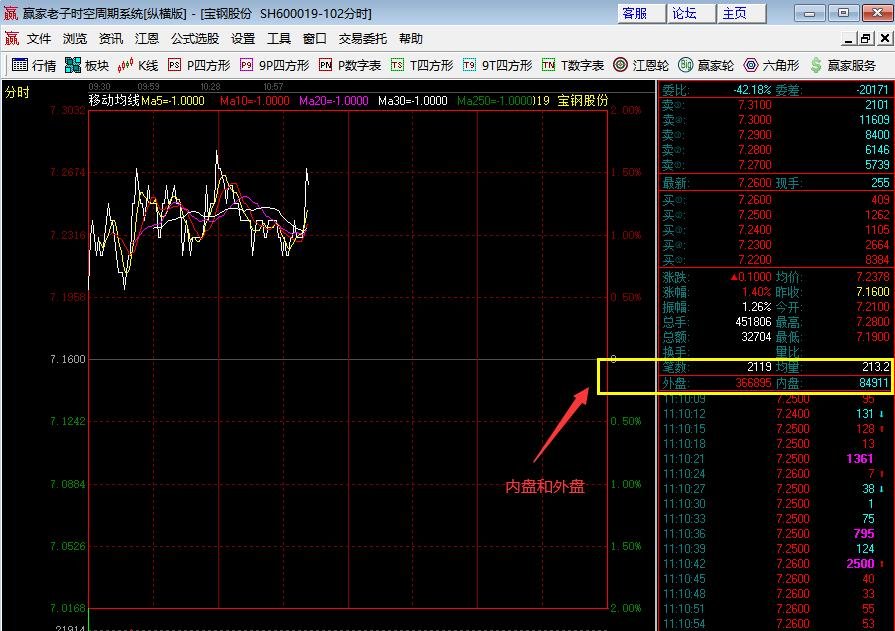
Task: Open the 帮助 menu
Action: pos(410,38)
